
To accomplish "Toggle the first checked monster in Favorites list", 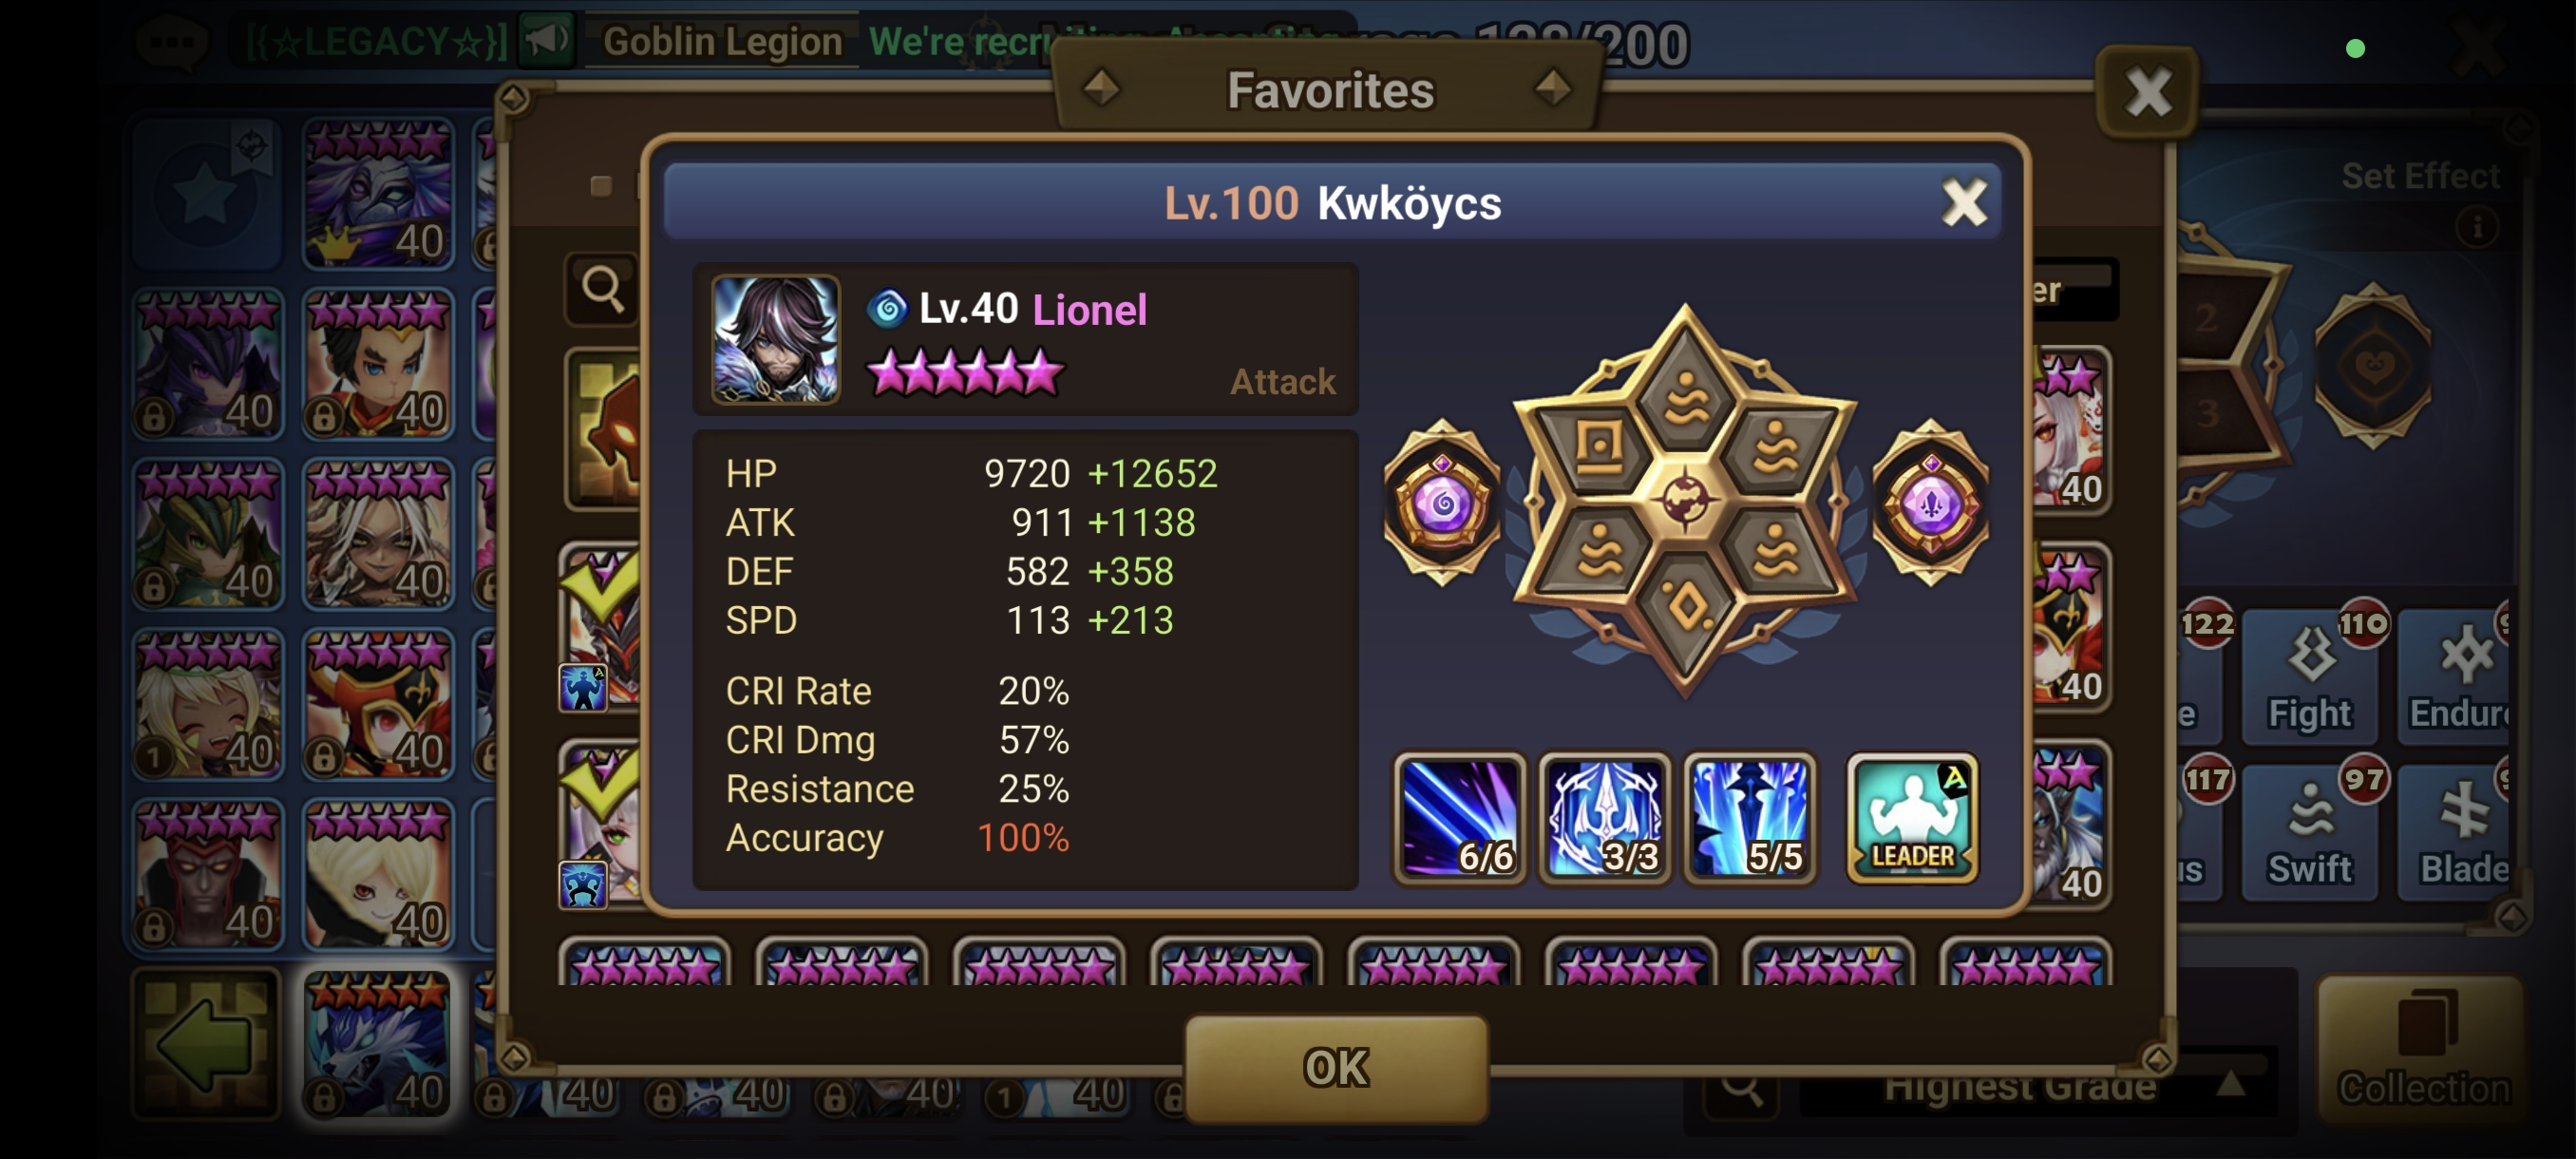I will [x=599, y=627].
